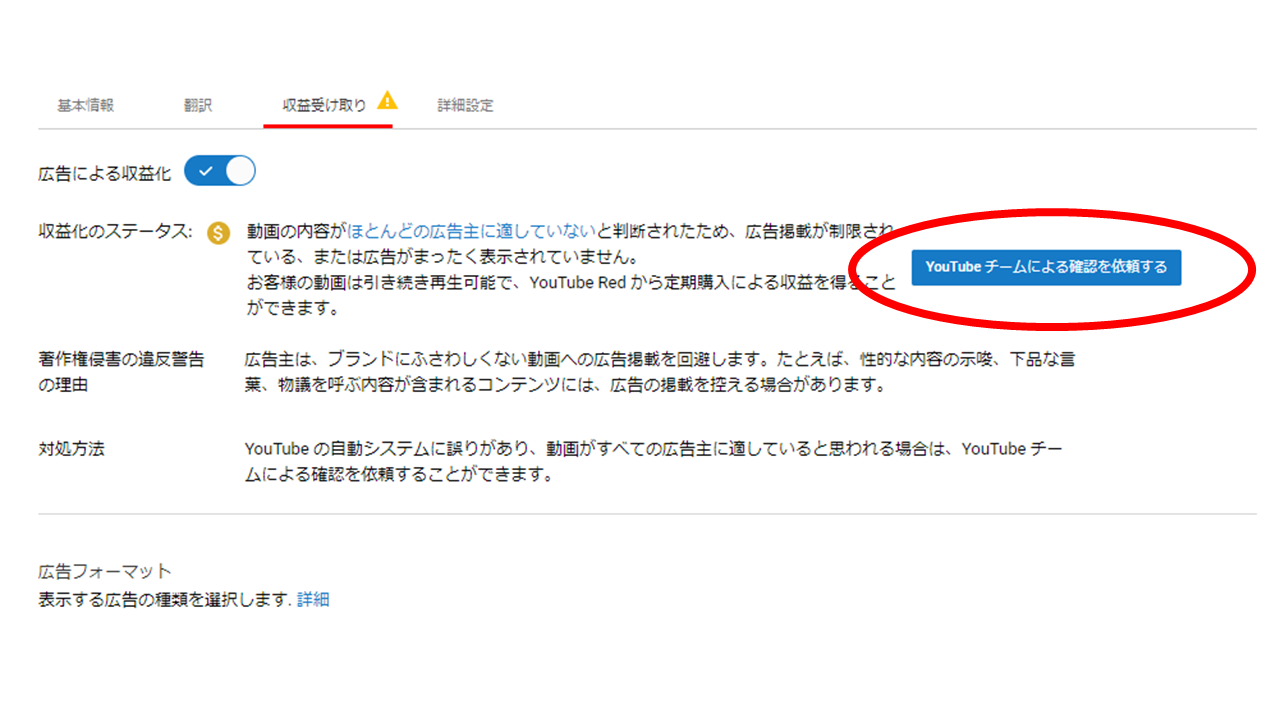Go to the 詳細設定 tab
The height and width of the screenshot is (720, 1280).
pyautogui.click(x=466, y=104)
